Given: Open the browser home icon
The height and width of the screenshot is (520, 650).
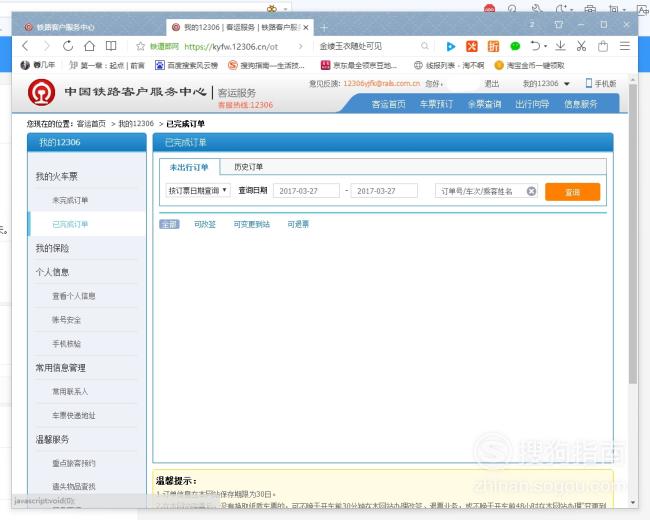Looking at the screenshot, I should (x=89, y=46).
